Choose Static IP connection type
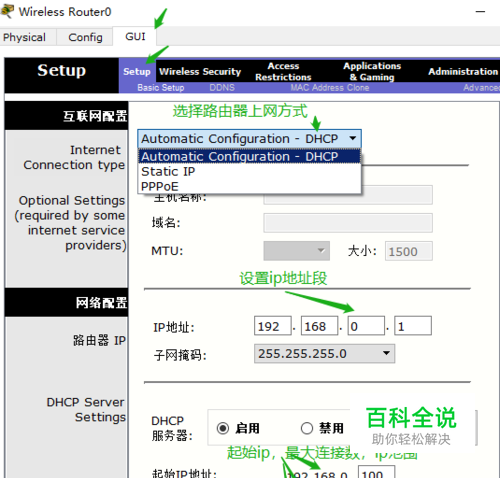The image size is (500, 478). [x=249, y=171]
